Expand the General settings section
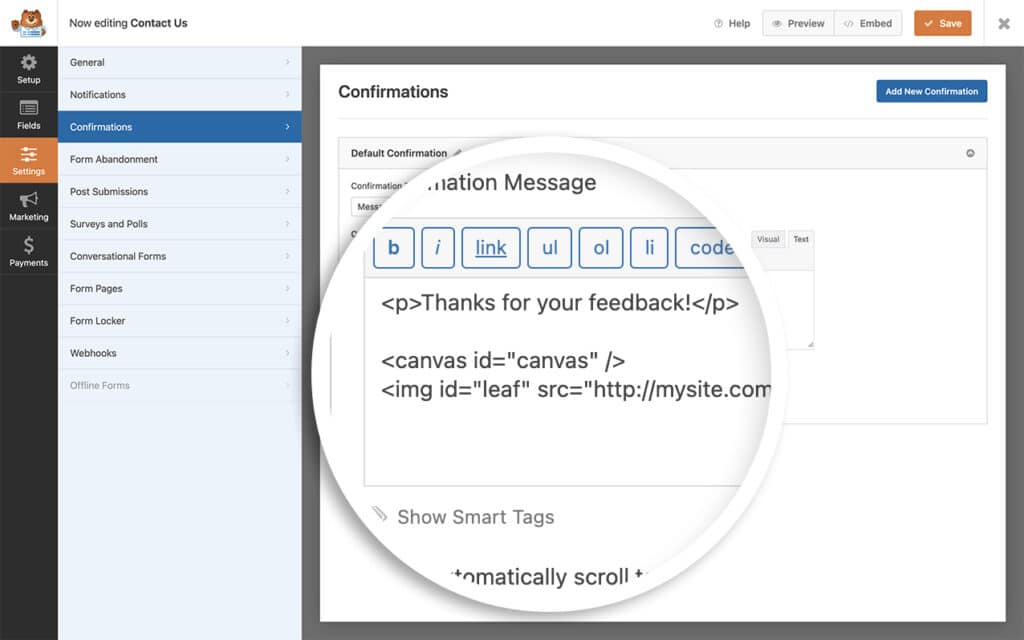 (x=179, y=62)
